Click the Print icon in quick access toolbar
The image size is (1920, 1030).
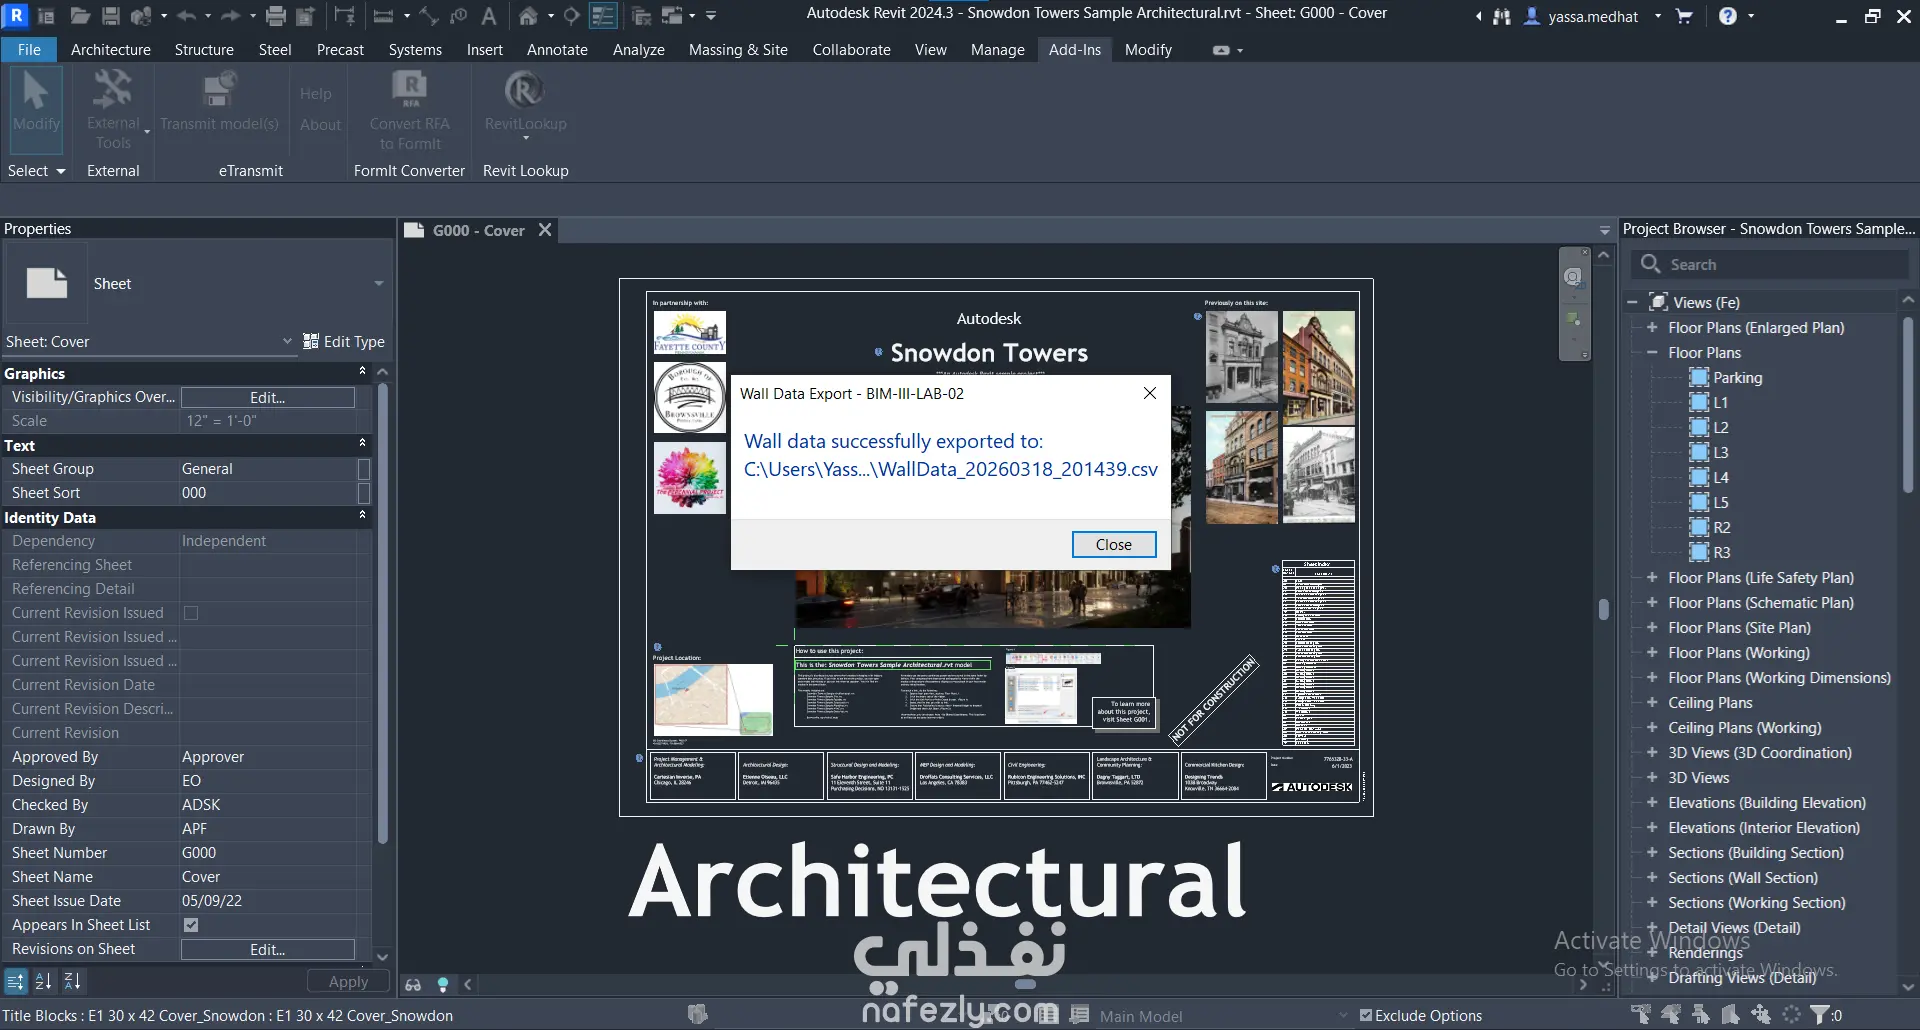click(276, 16)
